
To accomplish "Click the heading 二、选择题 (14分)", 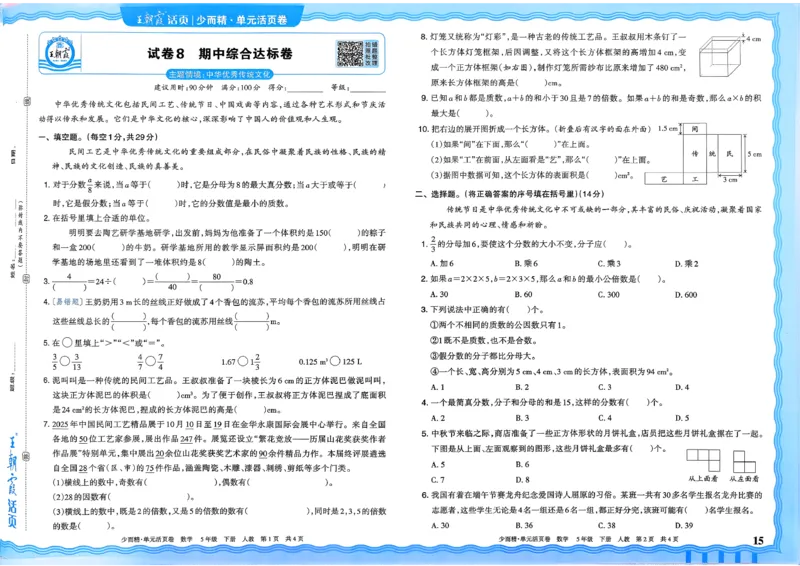I will coord(510,194).
